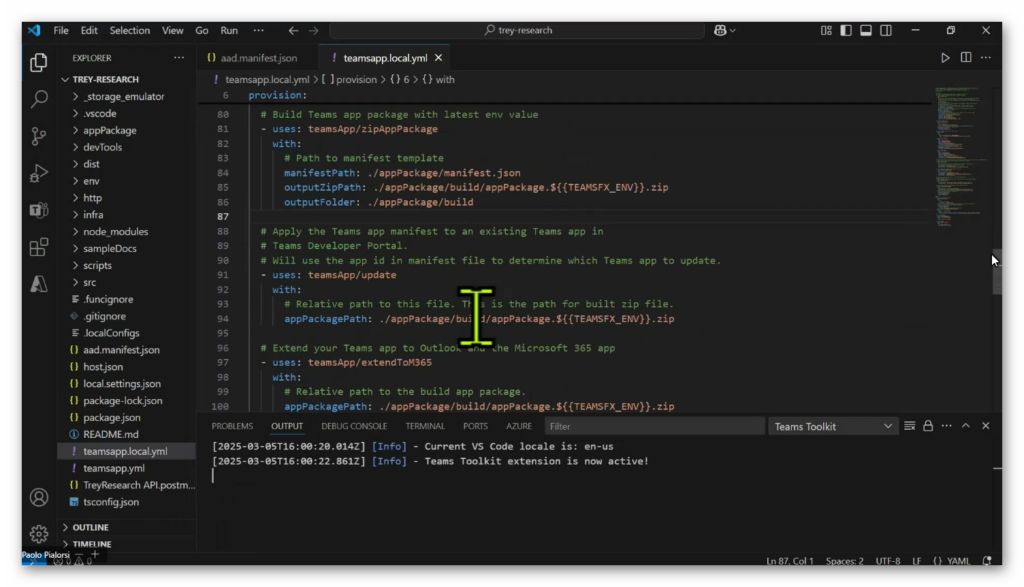The height and width of the screenshot is (587, 1024).
Task: Clear the output panel
Action: pyautogui.click(x=909, y=426)
